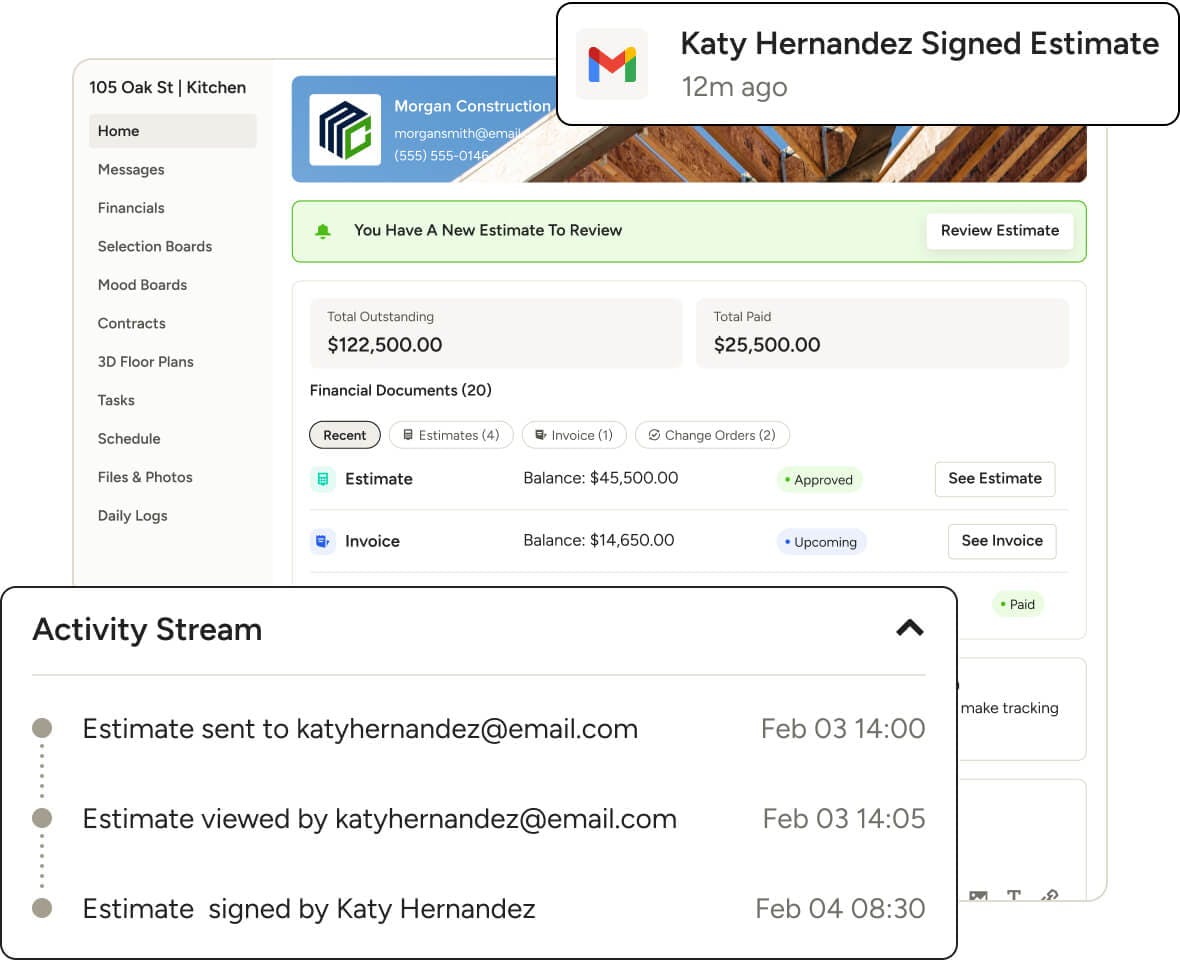The height and width of the screenshot is (960, 1180).
Task: Click the blue Invoice document icon
Action: click(322, 541)
